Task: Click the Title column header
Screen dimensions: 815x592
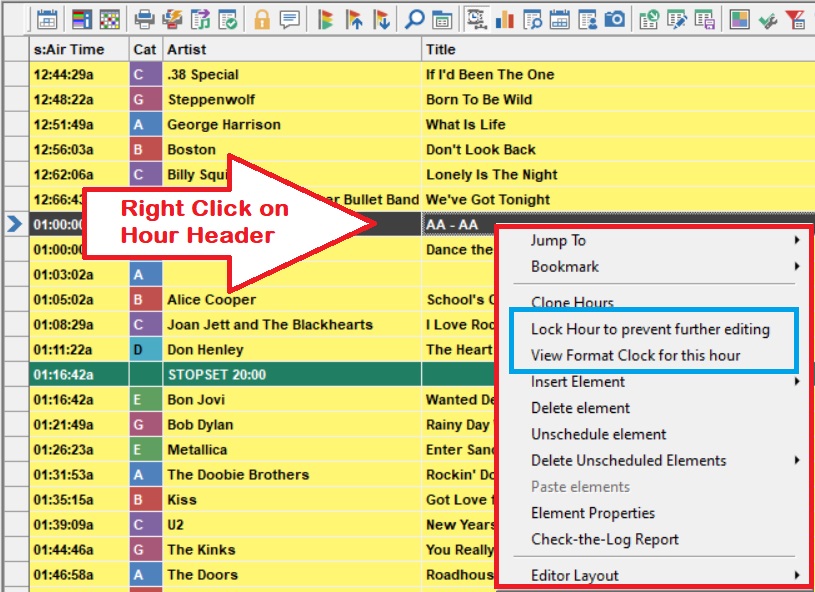Action: point(618,49)
